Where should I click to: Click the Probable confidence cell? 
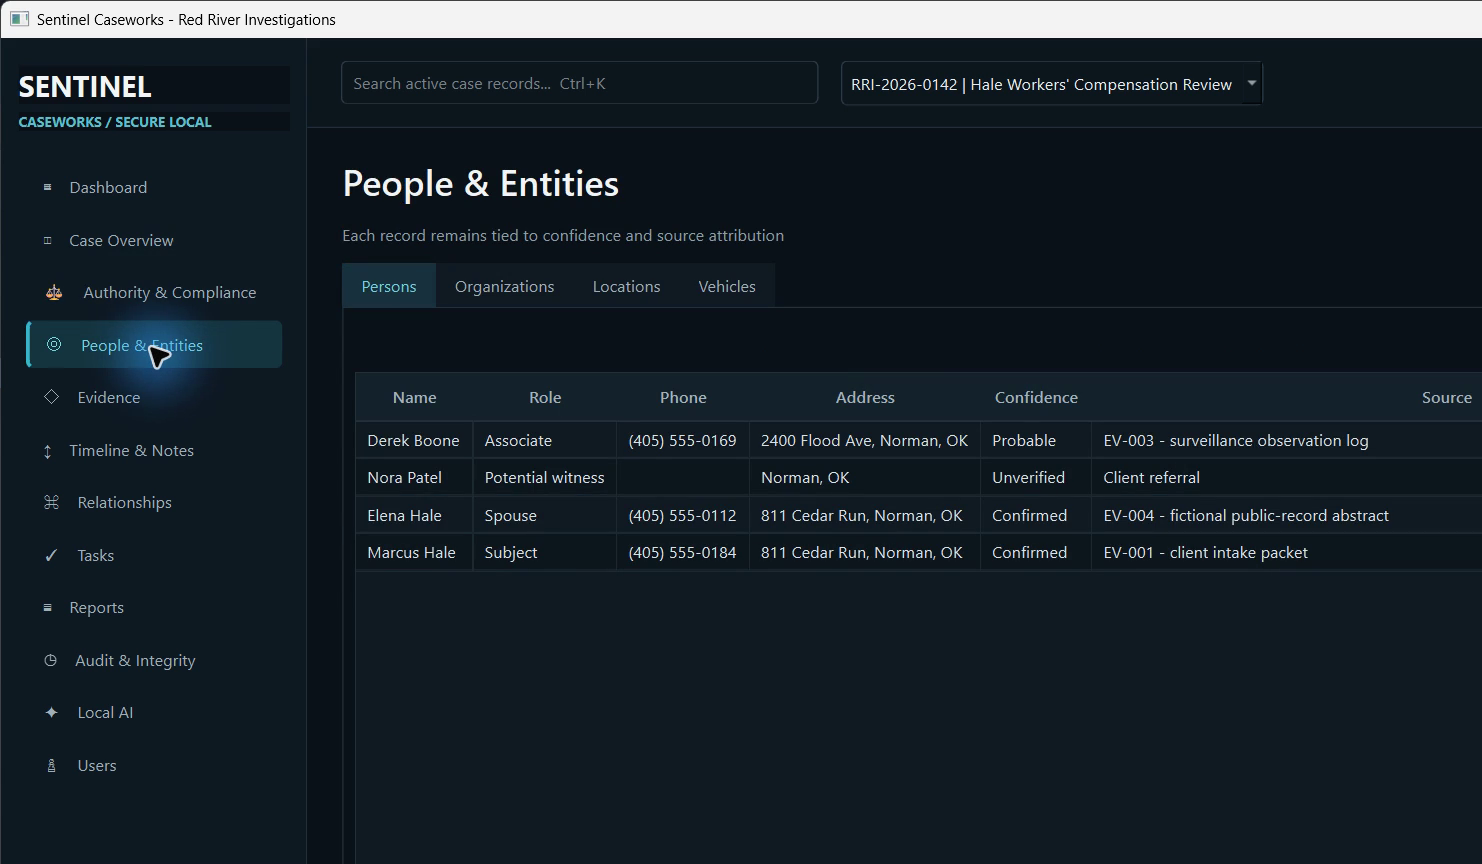[x=1036, y=440]
